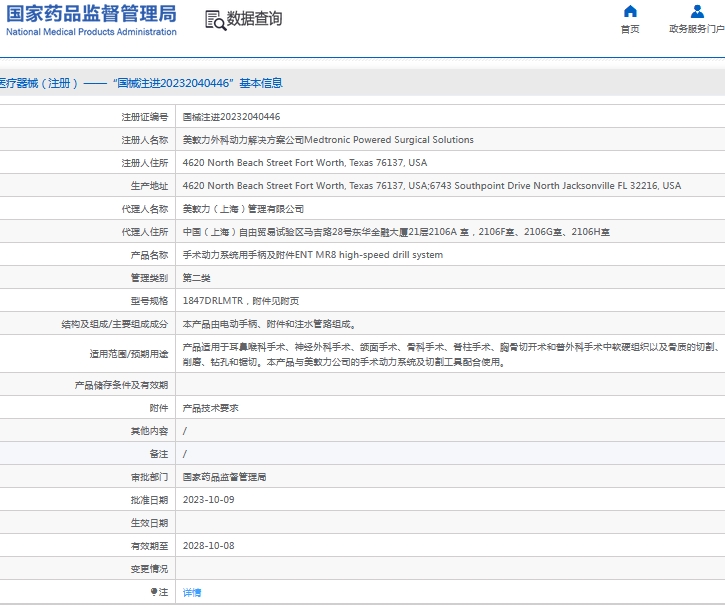The height and width of the screenshot is (609, 725).
Task: Click the 数据查询 search document icon
Action: 215,20
